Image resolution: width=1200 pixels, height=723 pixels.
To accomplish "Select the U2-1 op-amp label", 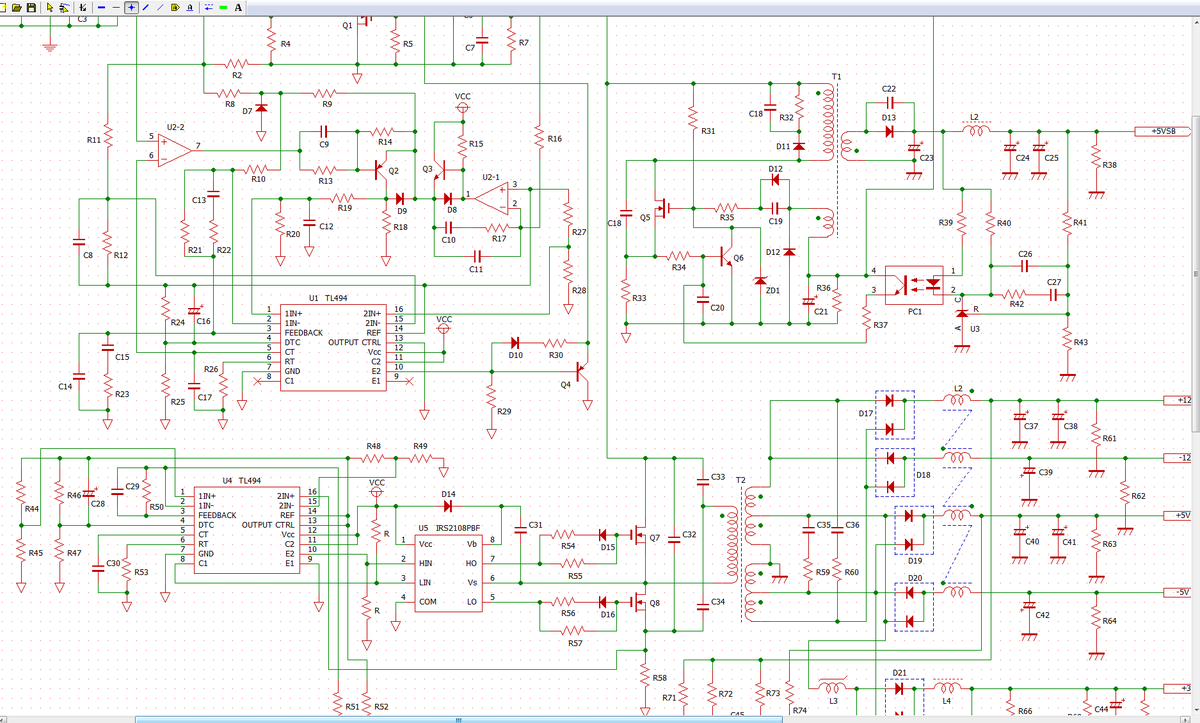I will pyautogui.click(x=491, y=177).
